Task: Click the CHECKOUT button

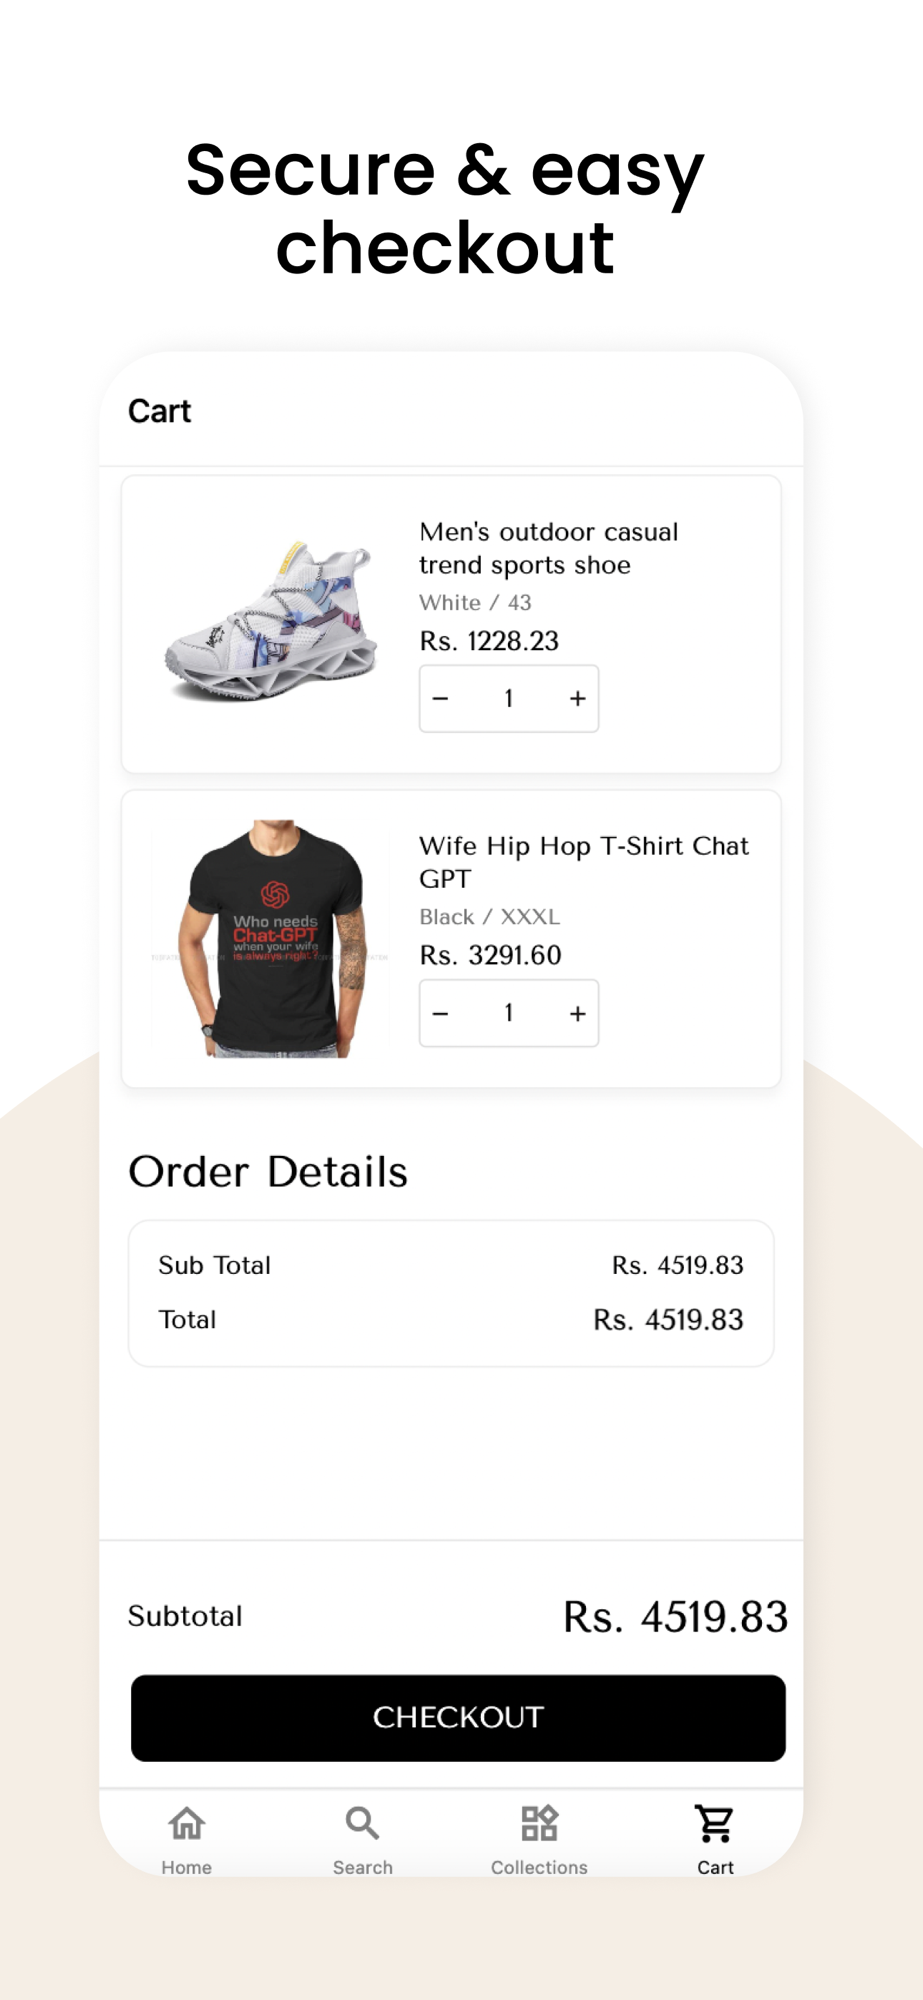Action: click(x=458, y=1717)
